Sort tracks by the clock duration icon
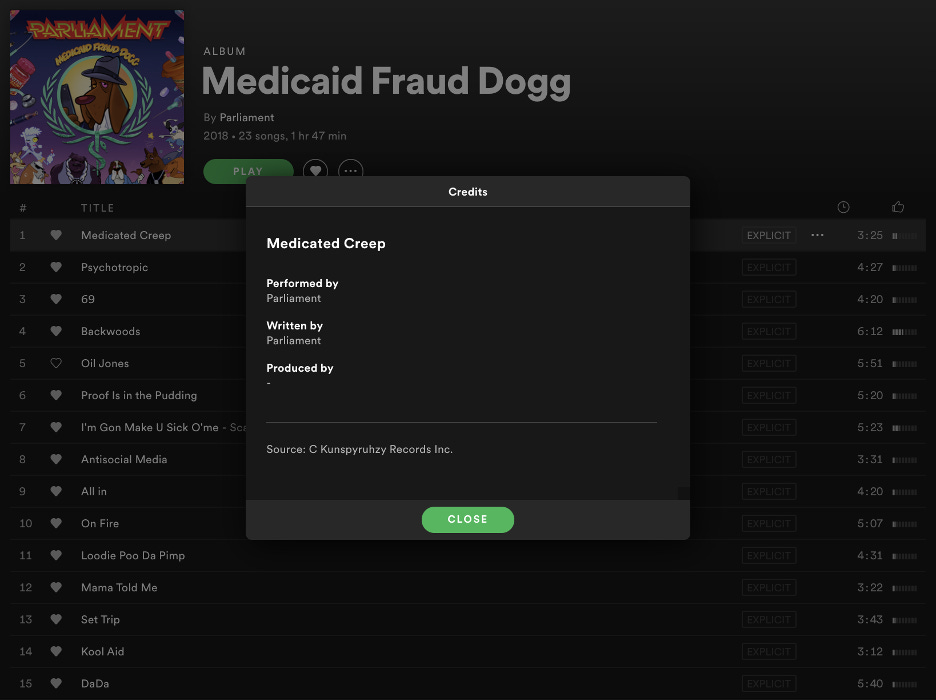Image resolution: width=936 pixels, height=700 pixels. (843, 207)
